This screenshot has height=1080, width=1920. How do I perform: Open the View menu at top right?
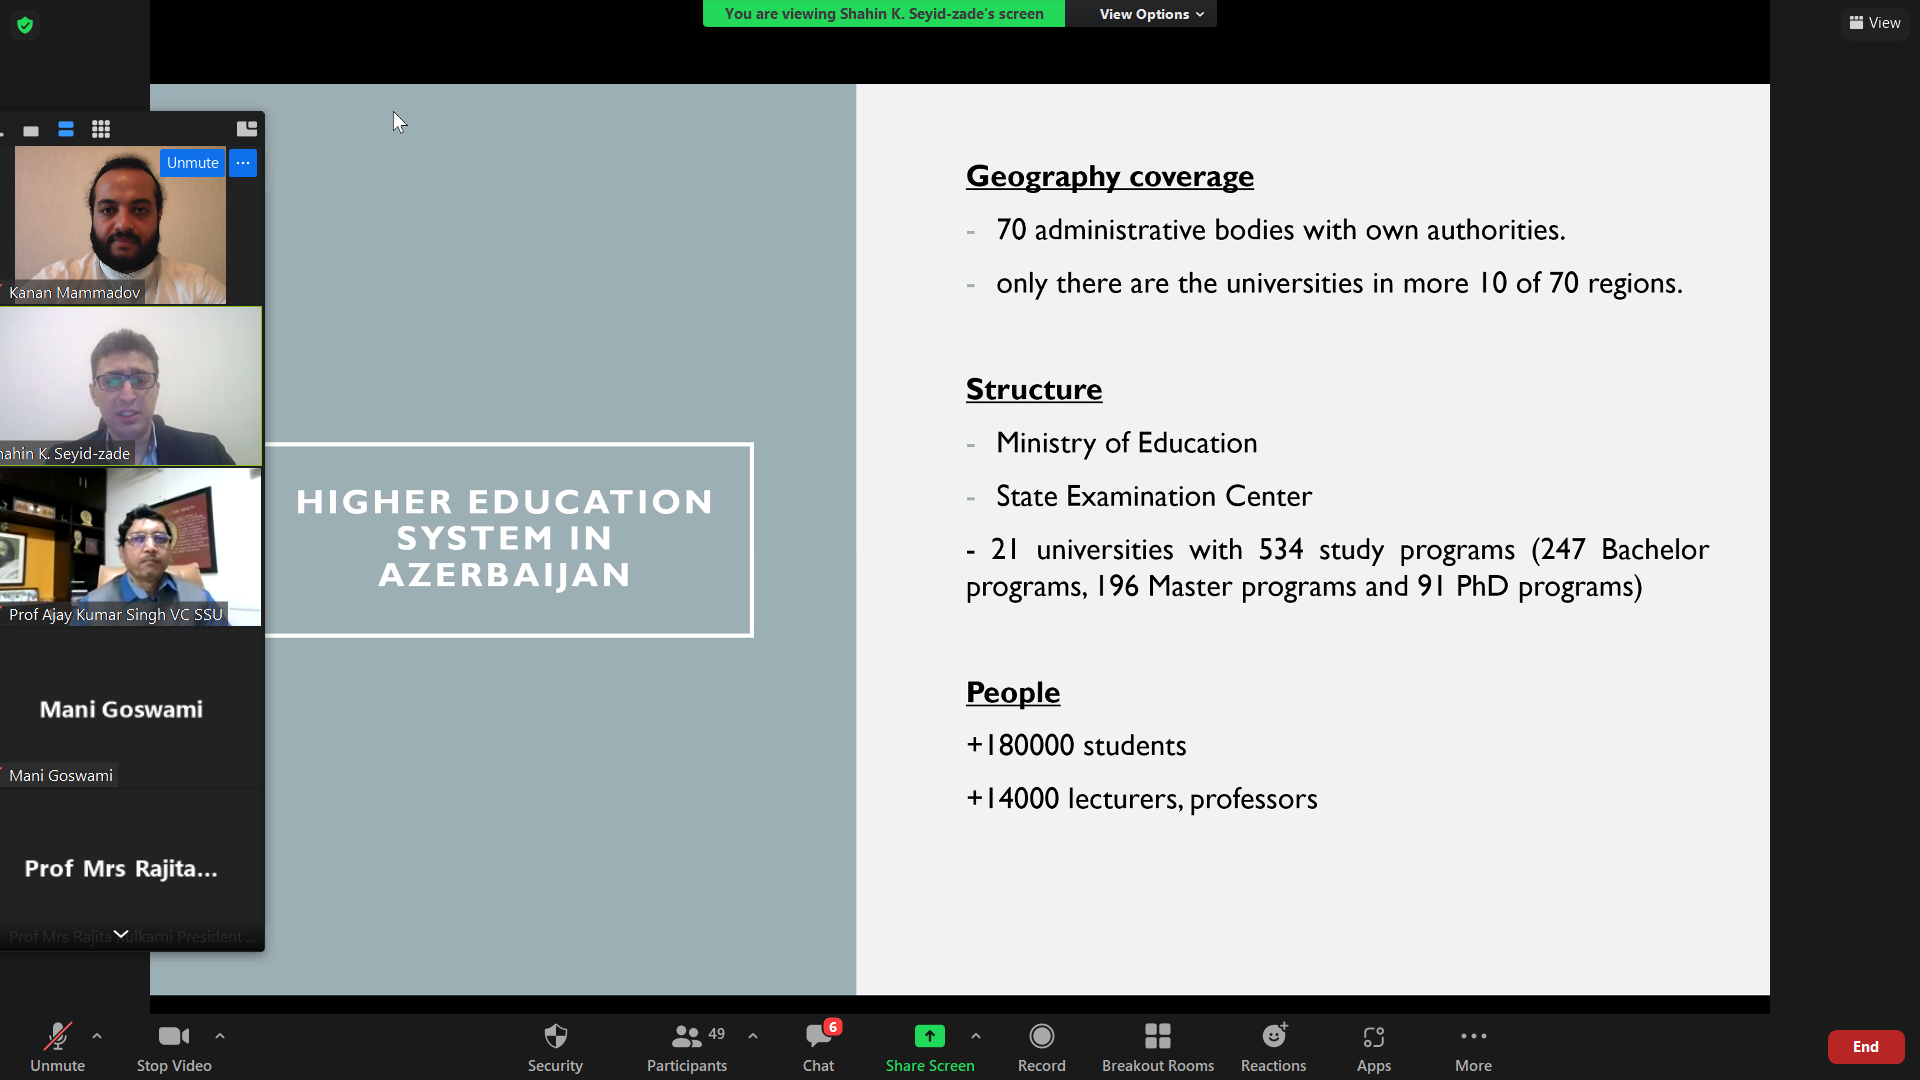coord(1875,22)
